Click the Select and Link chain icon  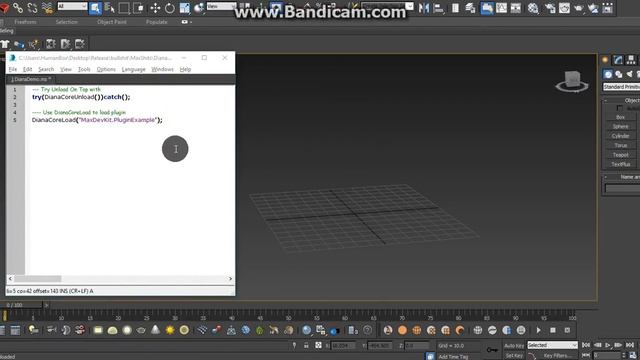click(18, 7)
